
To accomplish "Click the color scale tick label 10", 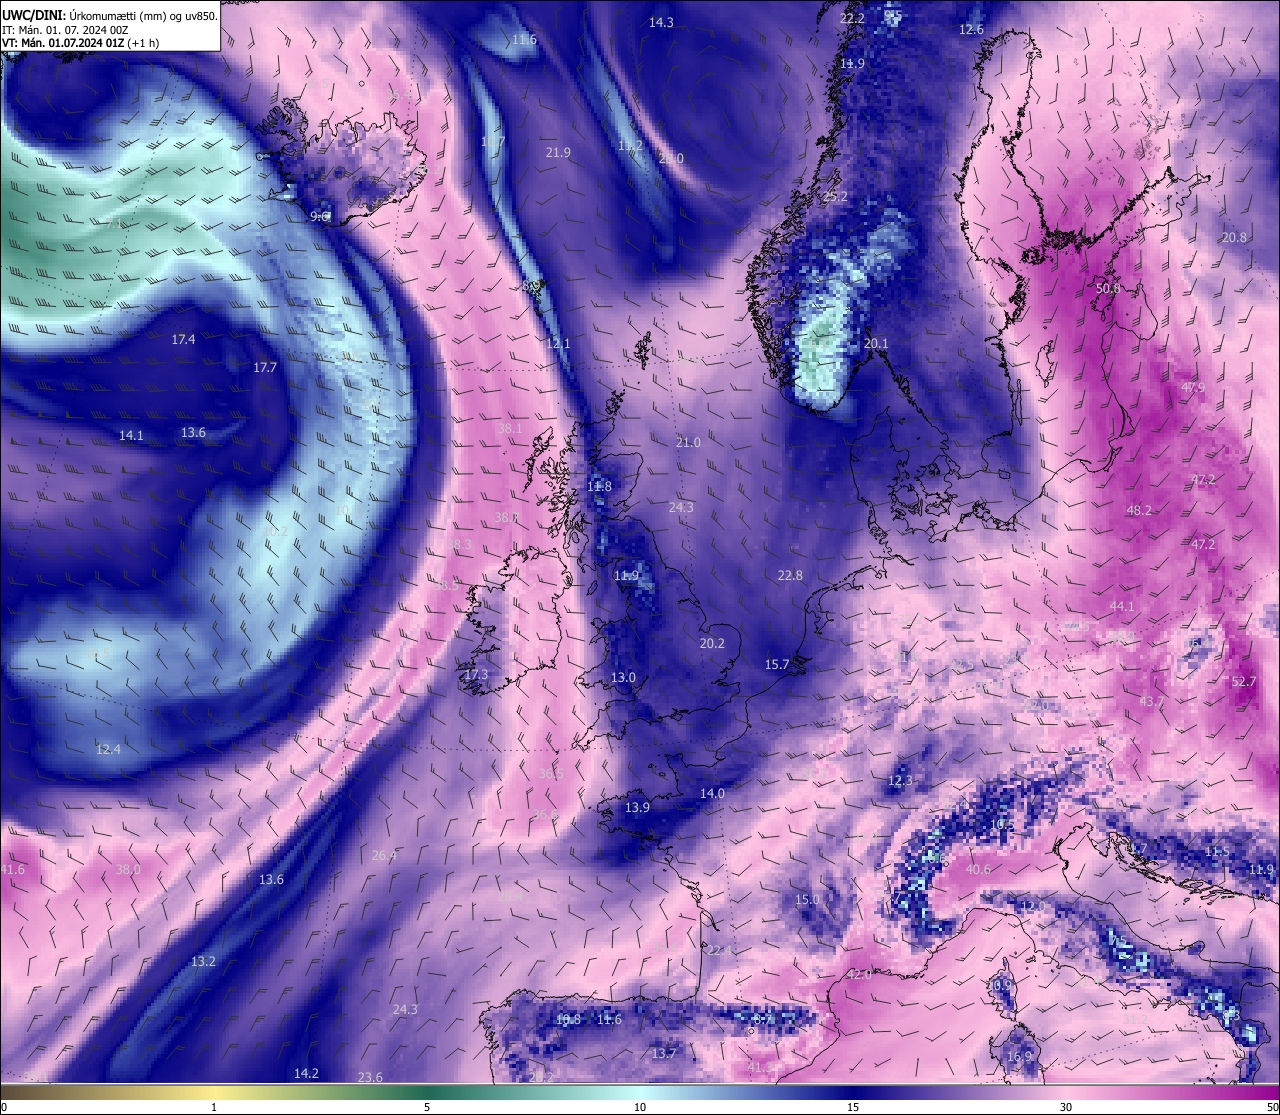I will pyautogui.click(x=640, y=1107).
